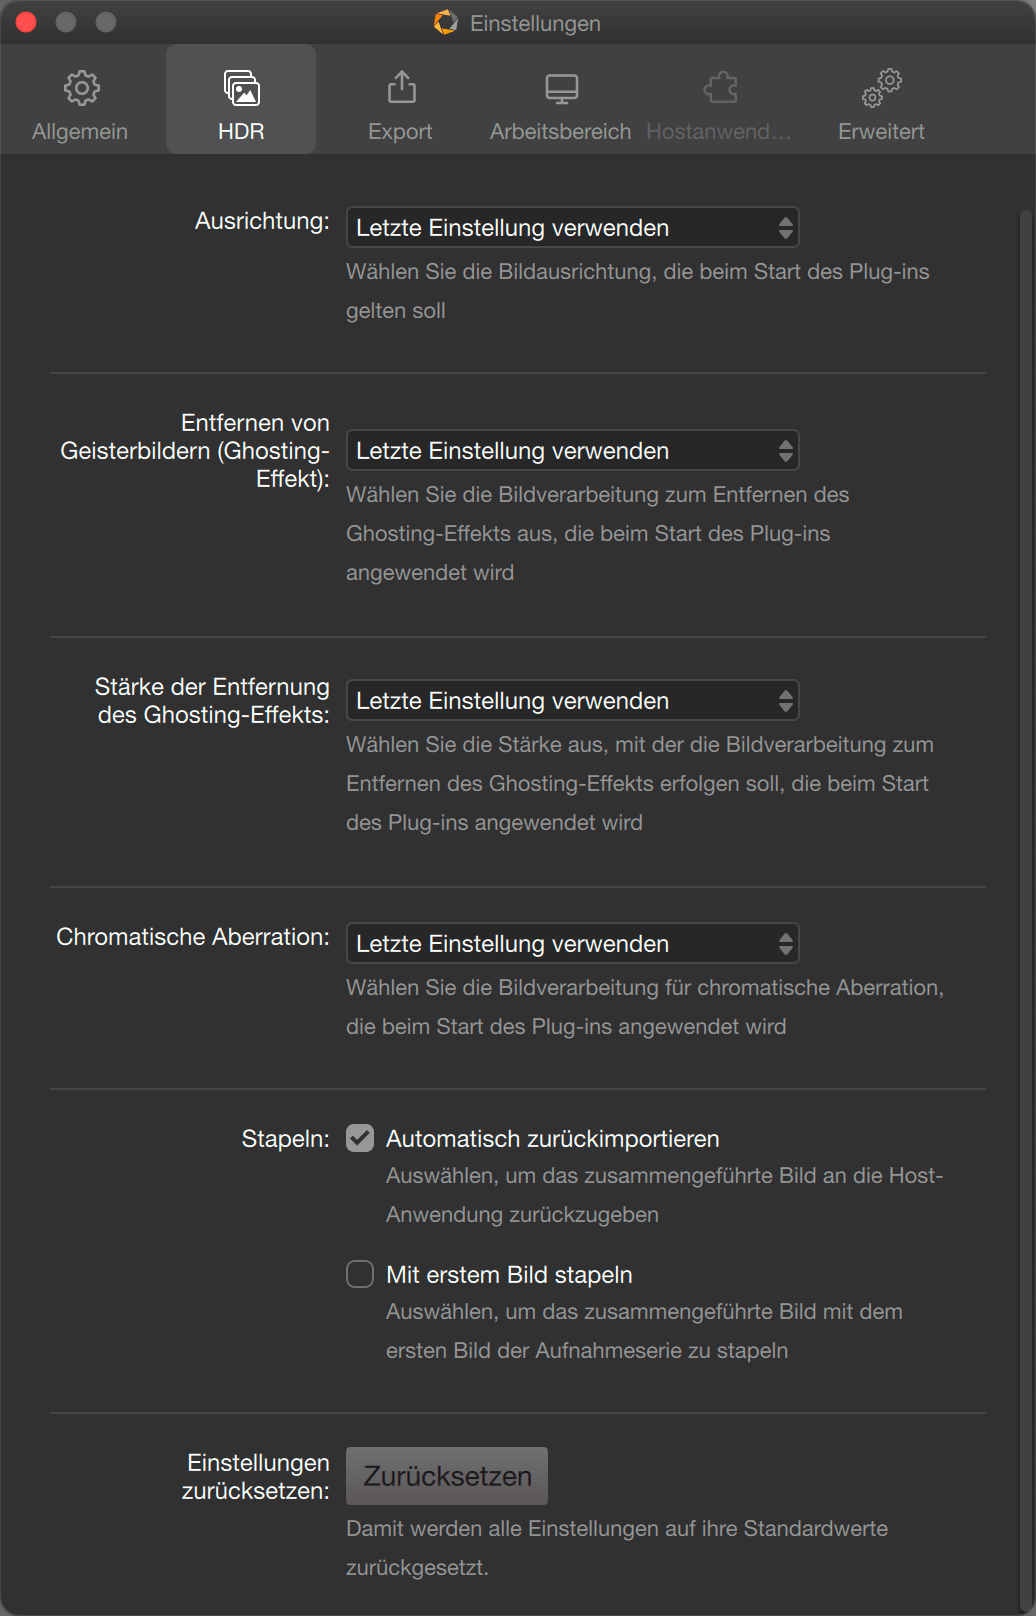
Task: Open the Entfernen von Geisterbildern dropdown
Action: point(572,450)
